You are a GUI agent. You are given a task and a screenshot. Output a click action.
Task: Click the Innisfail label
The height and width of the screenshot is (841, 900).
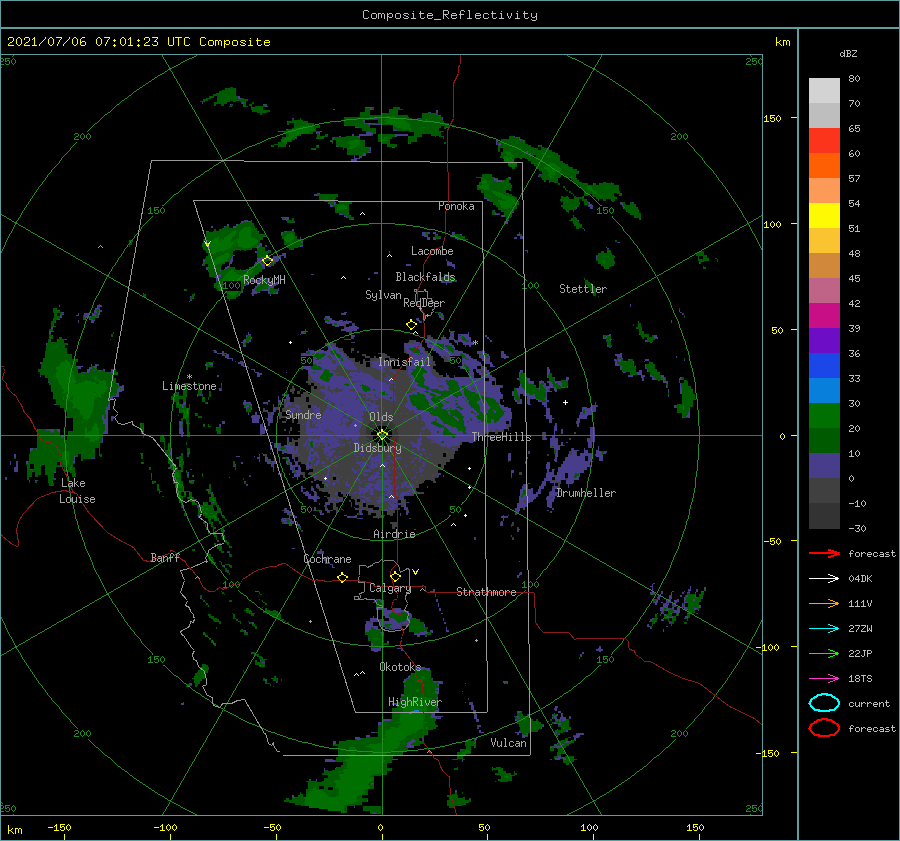pos(404,362)
